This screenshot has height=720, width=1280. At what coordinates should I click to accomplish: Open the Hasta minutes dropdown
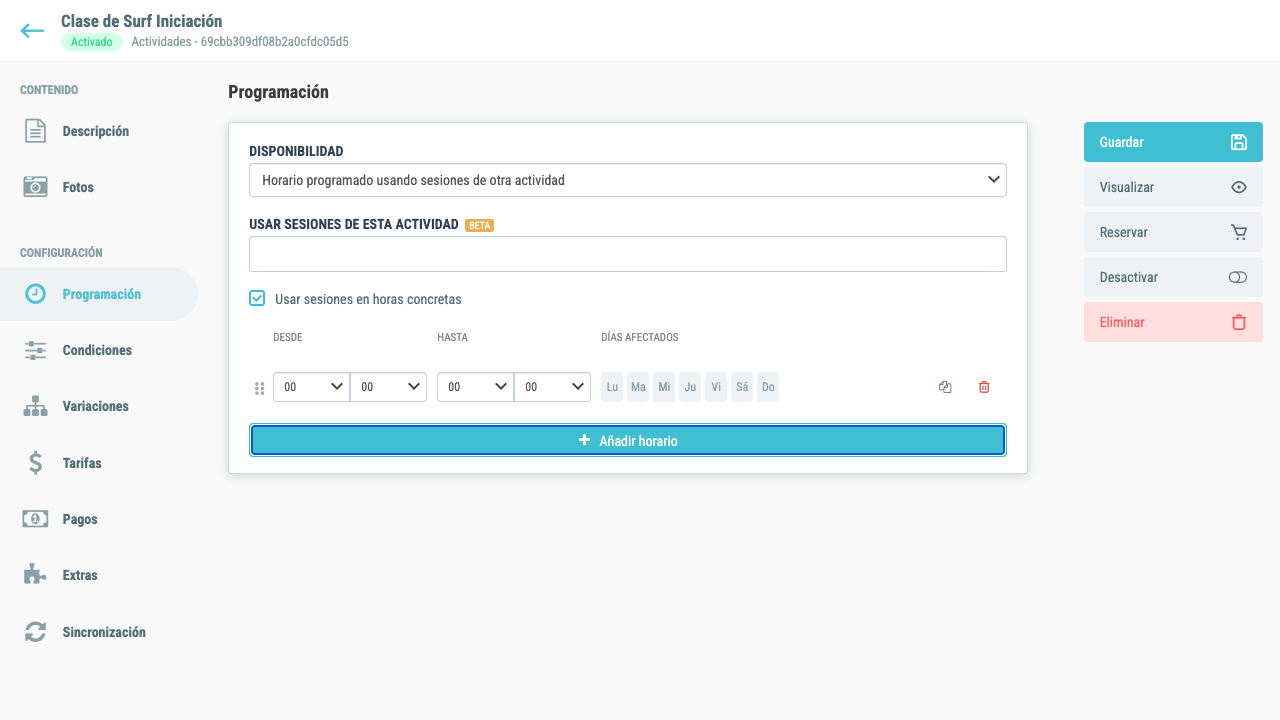click(x=552, y=387)
